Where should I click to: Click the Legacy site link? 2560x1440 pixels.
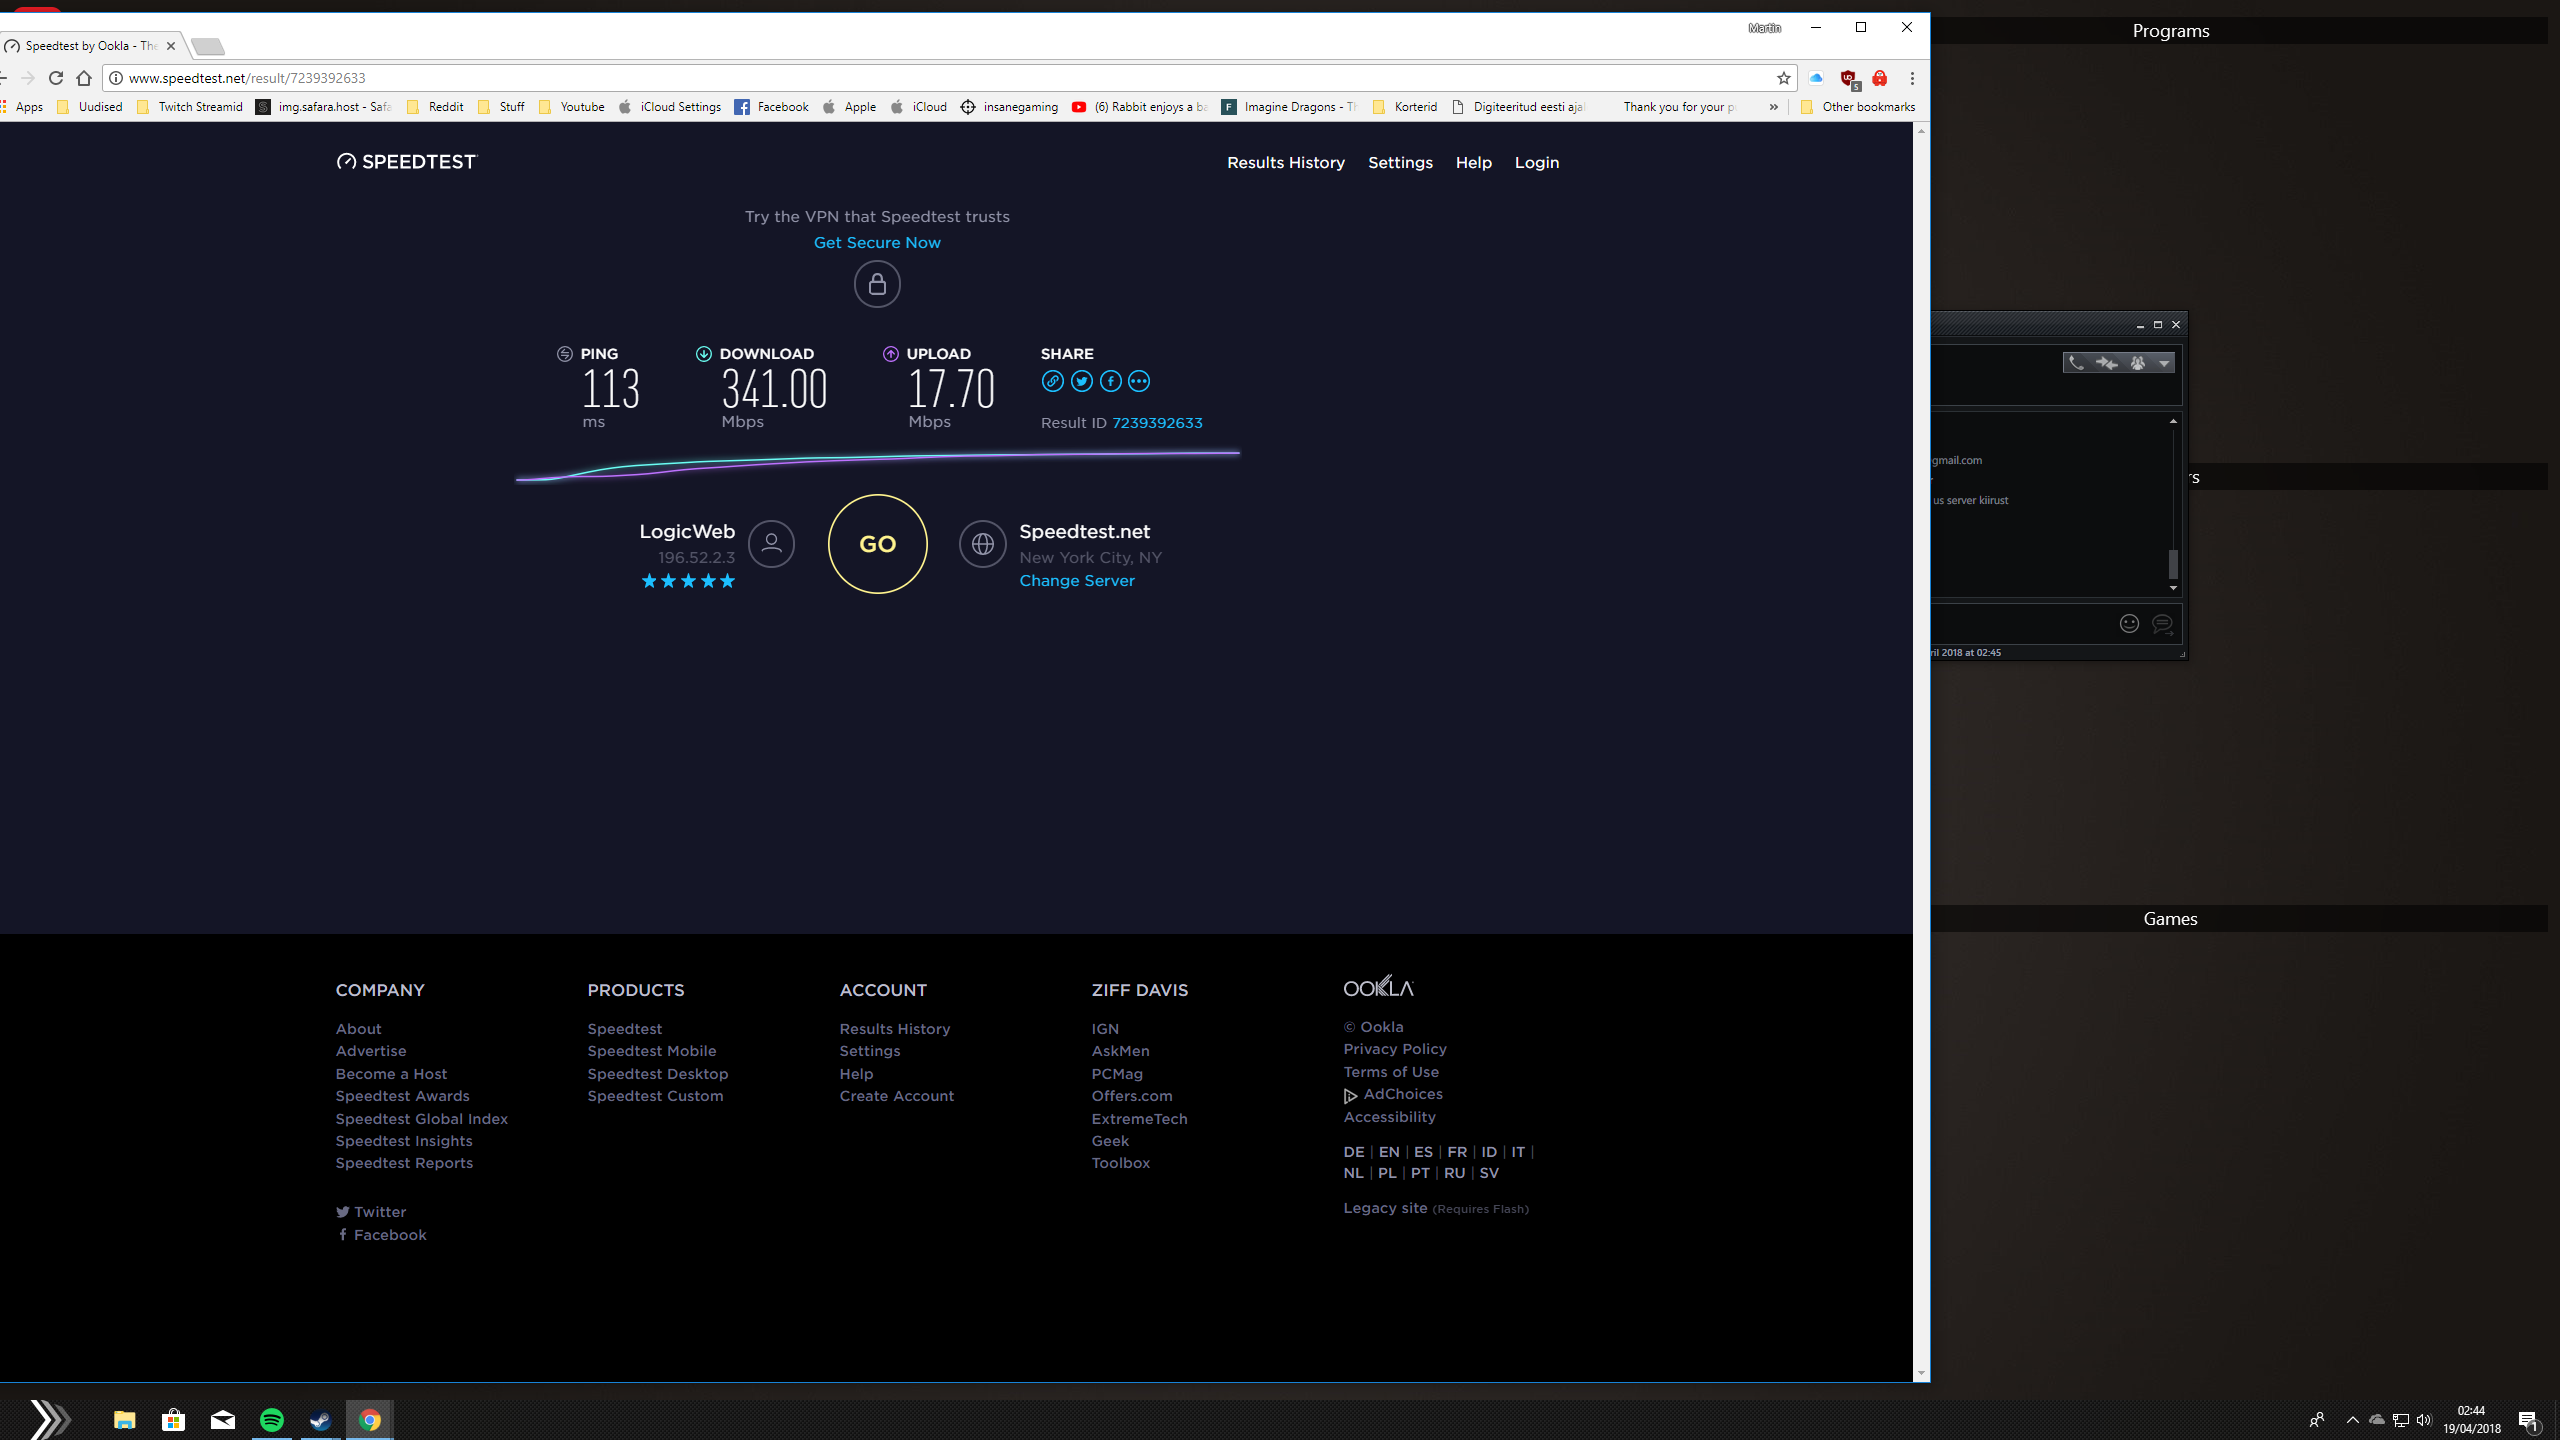coord(1385,1208)
